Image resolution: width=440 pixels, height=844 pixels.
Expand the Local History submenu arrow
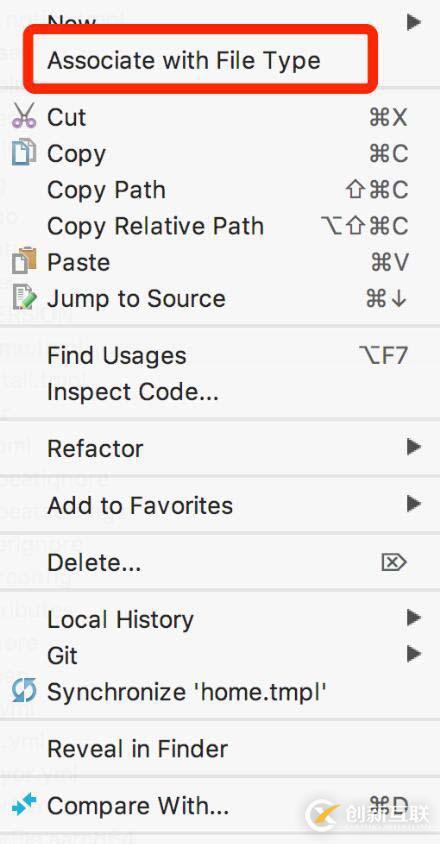414,617
